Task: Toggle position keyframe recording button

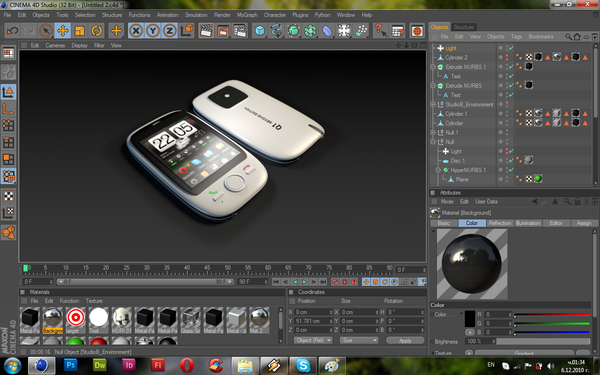Action: (366, 282)
